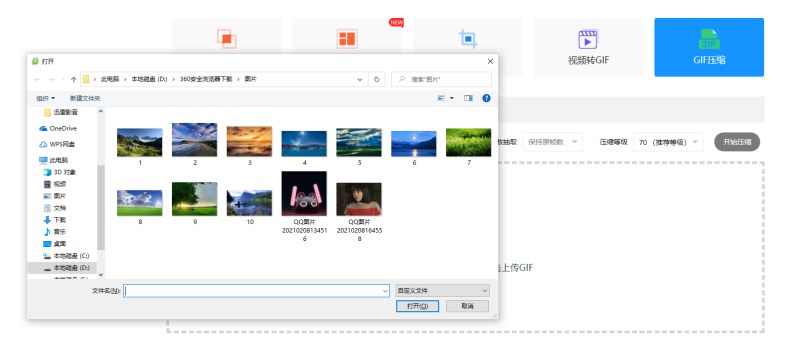This screenshot has width=800, height=364.
Task: Select the QQ图片20210208134516 thumbnail
Action: coord(304,193)
